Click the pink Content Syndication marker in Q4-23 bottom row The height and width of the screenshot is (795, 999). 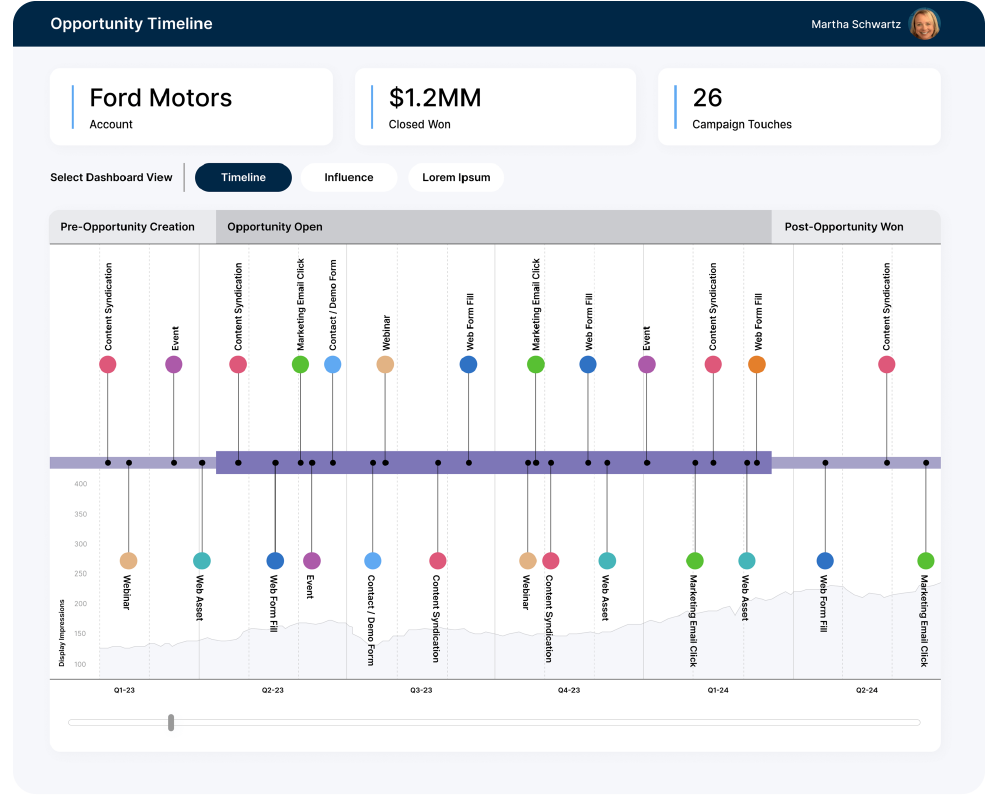click(550, 561)
